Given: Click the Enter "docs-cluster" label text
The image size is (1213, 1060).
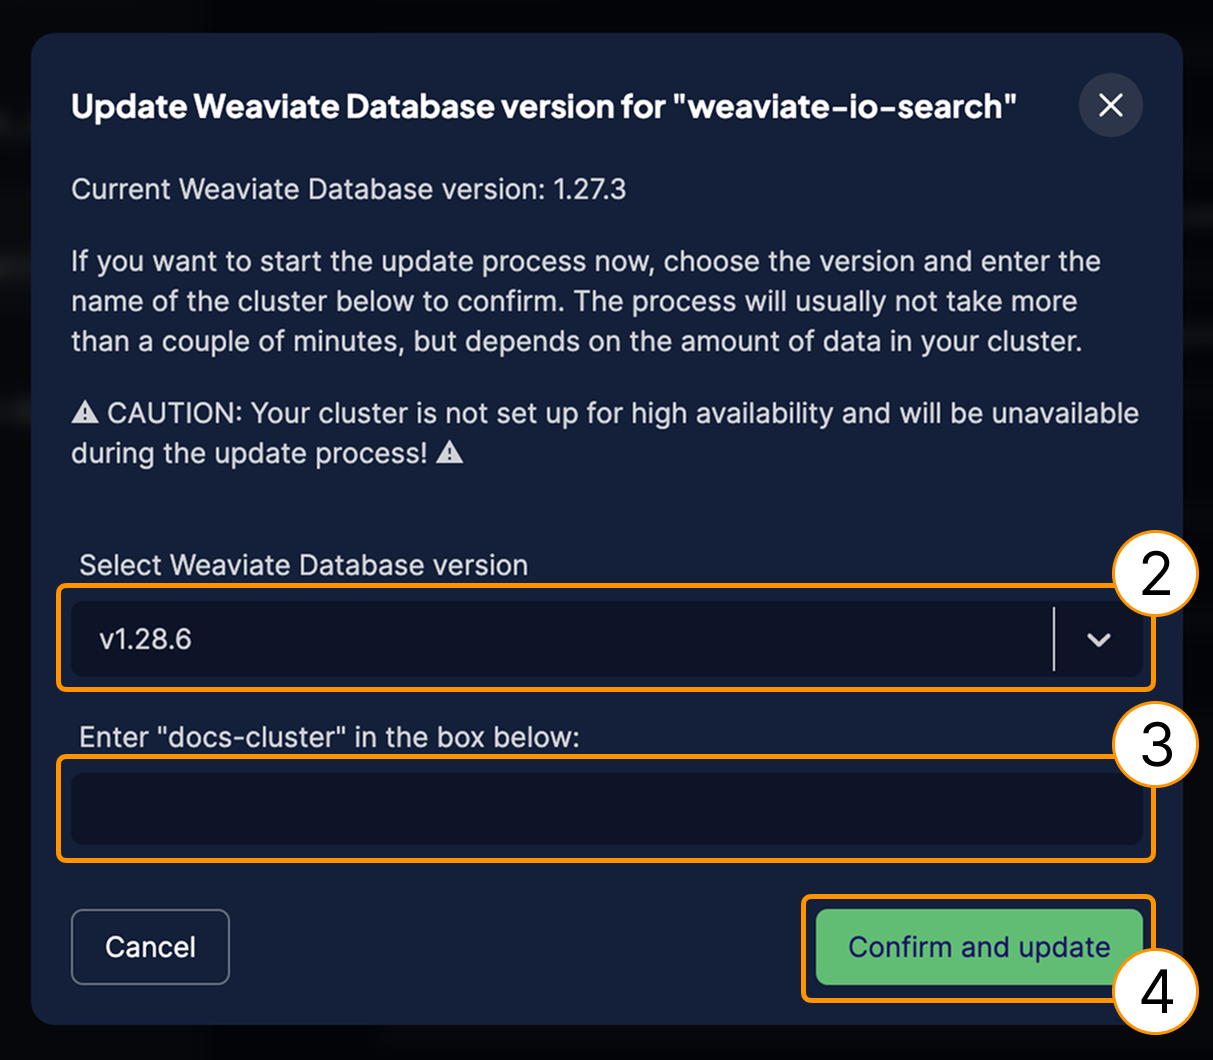Looking at the screenshot, I should [x=329, y=737].
